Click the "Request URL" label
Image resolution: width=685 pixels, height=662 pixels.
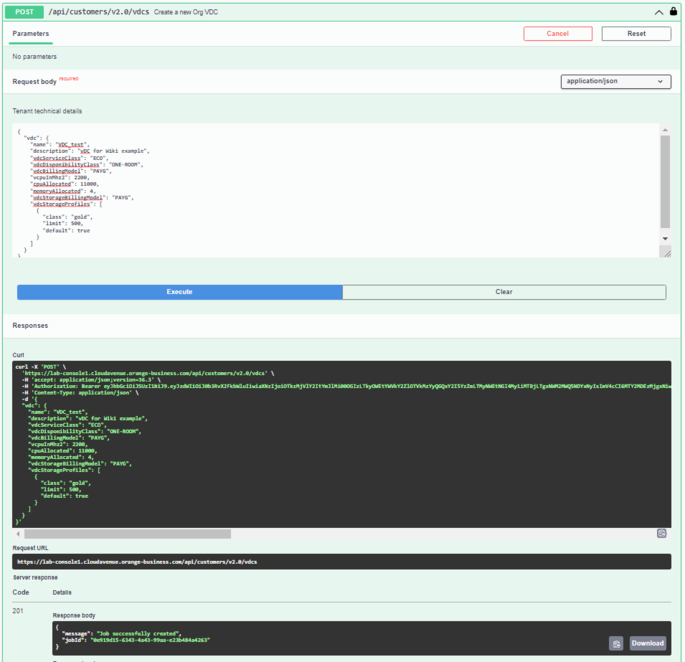(30, 548)
